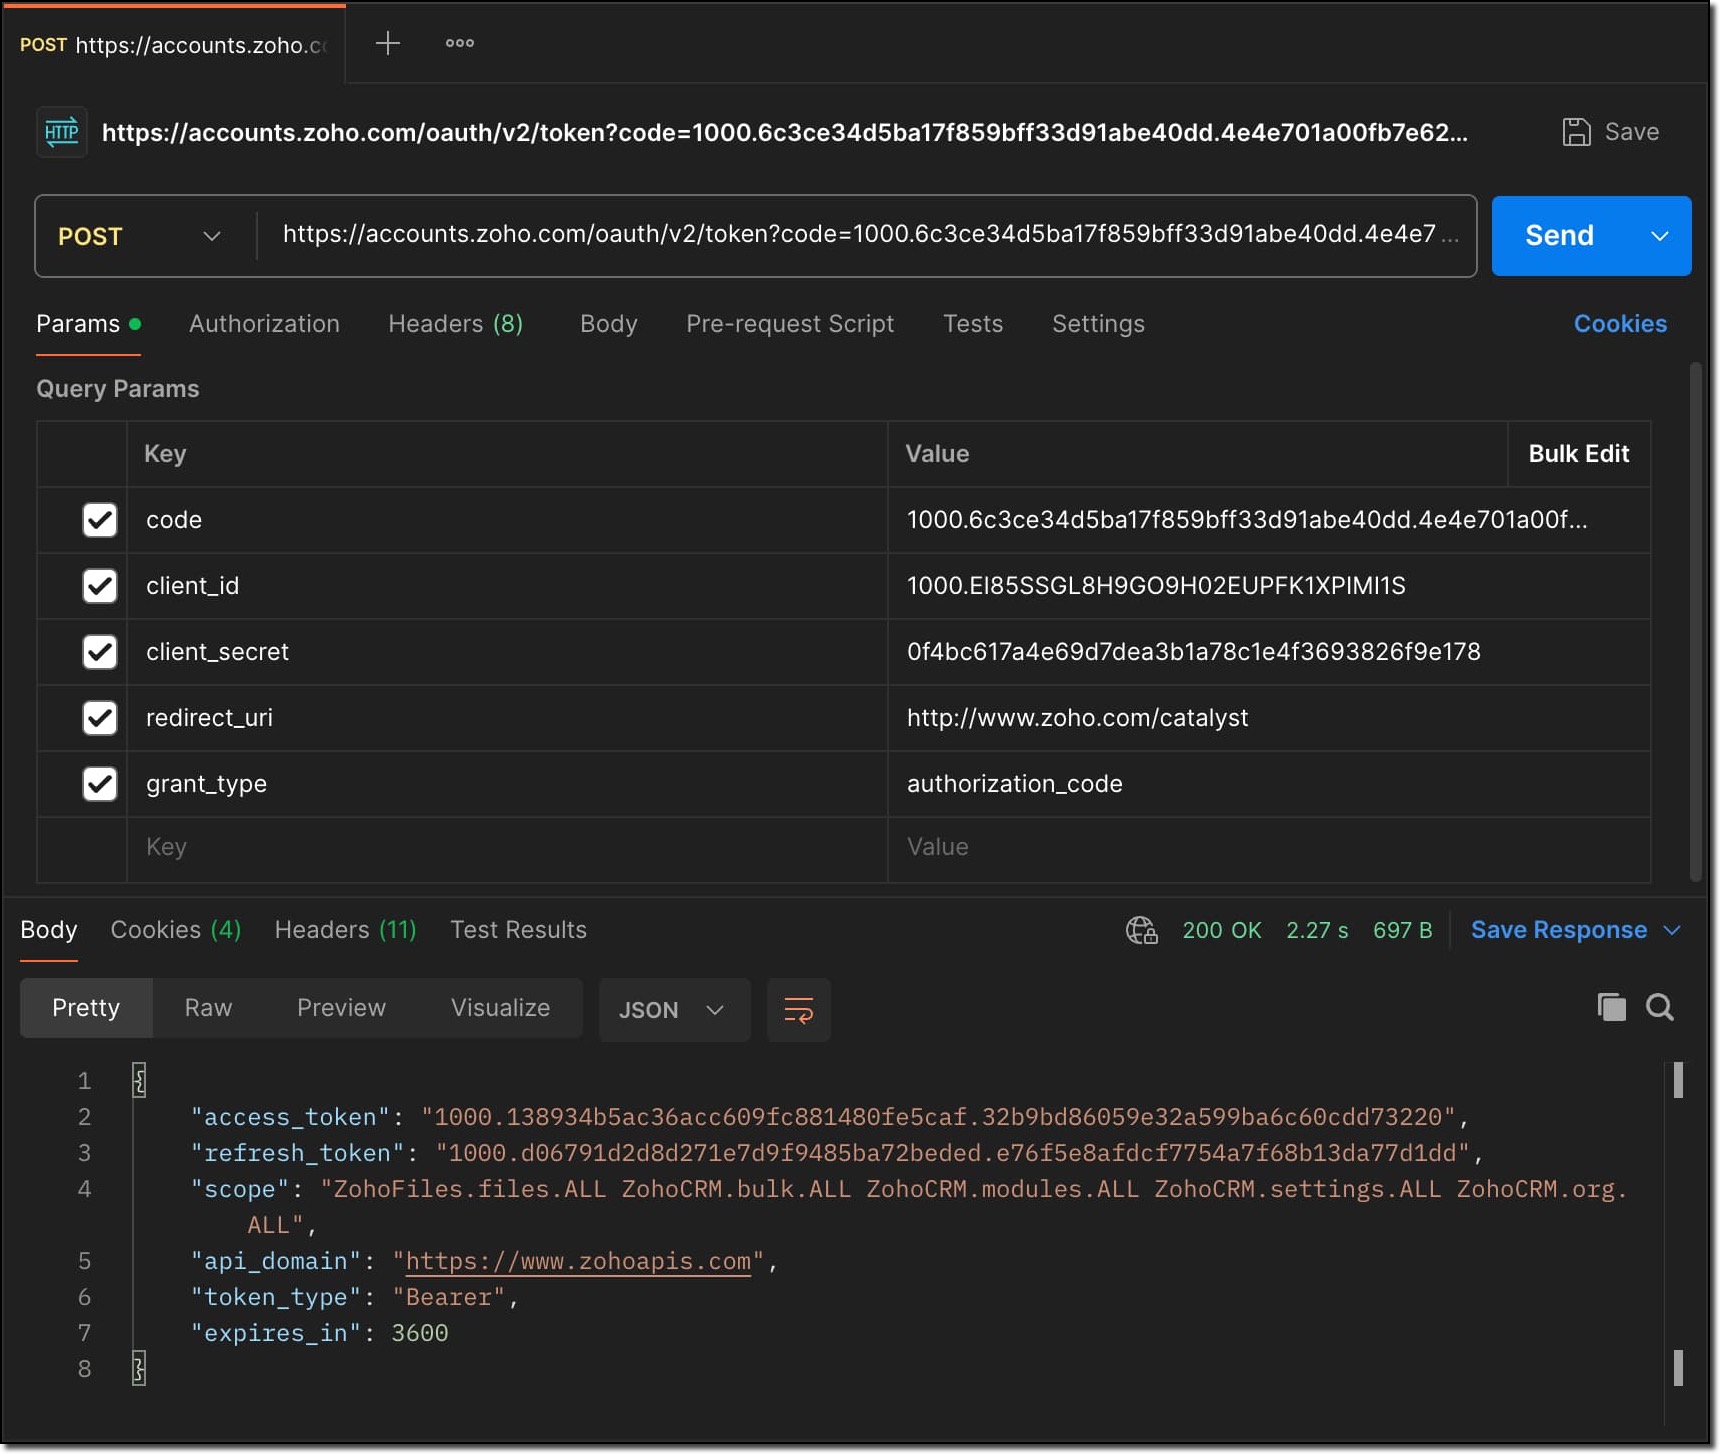The image size is (1720, 1454).
Task: Click the HTTP request type icon
Action: pyautogui.click(x=61, y=132)
